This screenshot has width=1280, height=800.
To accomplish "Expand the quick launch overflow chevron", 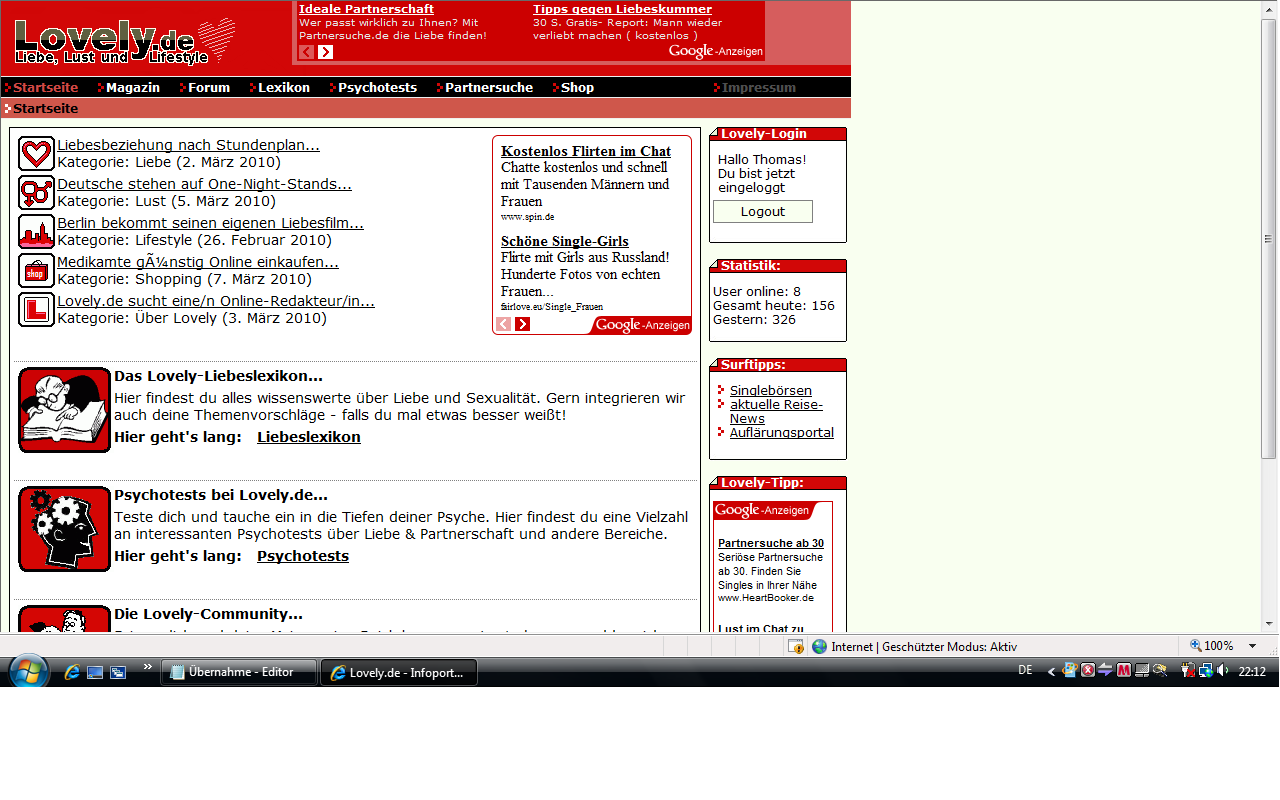I will 148,667.
